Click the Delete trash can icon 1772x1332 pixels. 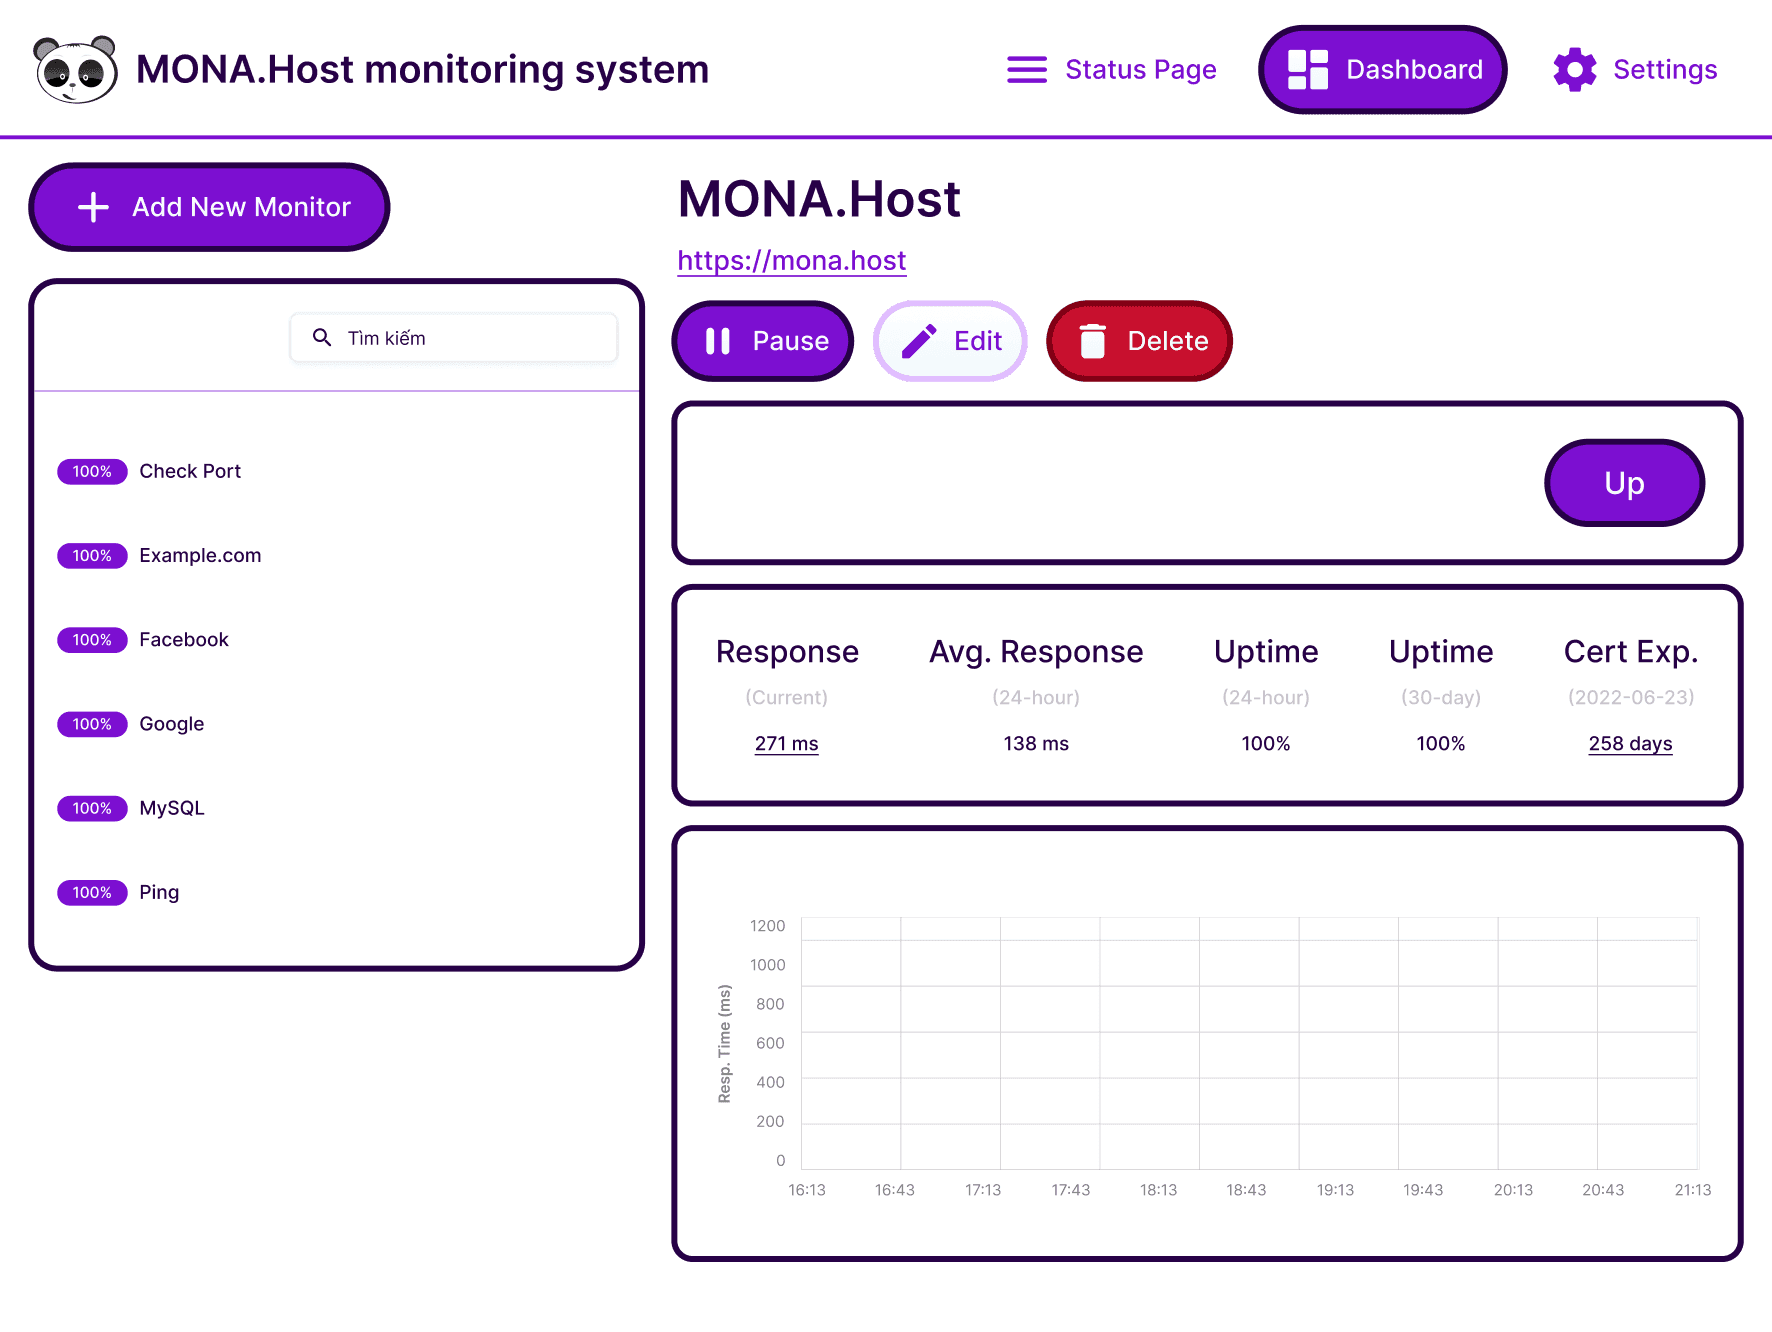click(x=1093, y=341)
